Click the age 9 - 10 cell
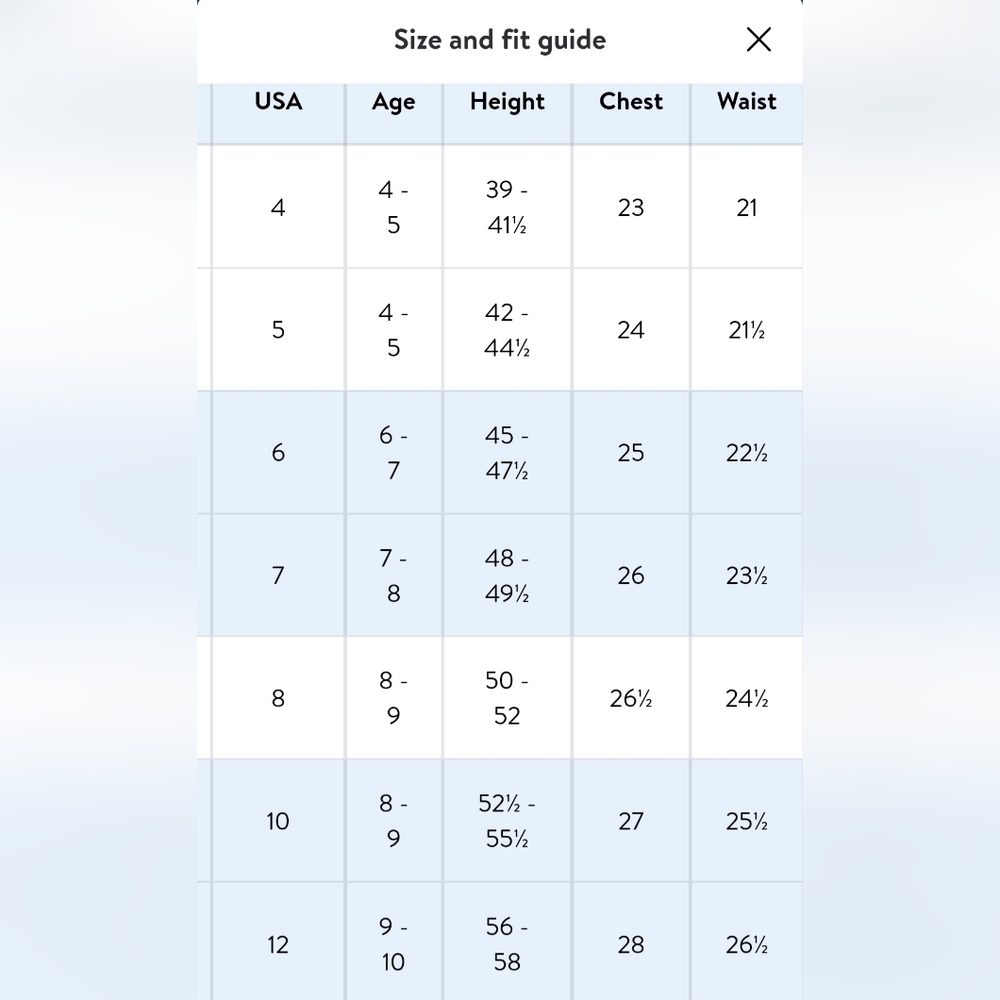Viewport: 1000px width, 1000px height. (x=393, y=943)
